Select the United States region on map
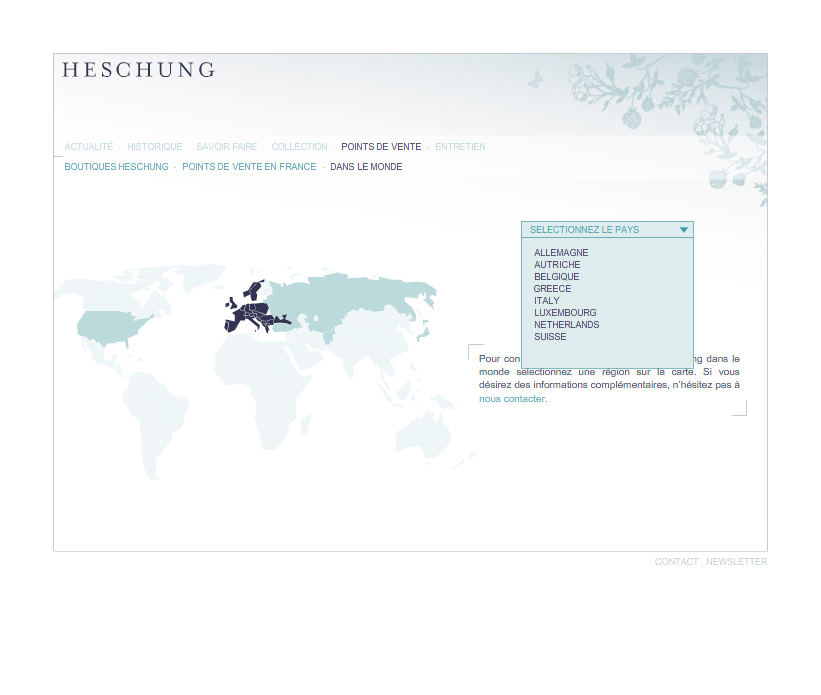The image size is (821, 695). 107,326
